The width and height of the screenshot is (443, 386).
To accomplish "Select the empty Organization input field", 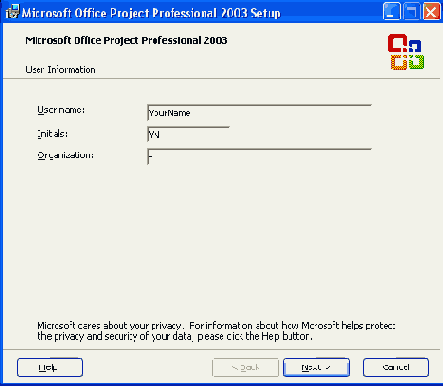I will pos(259,157).
